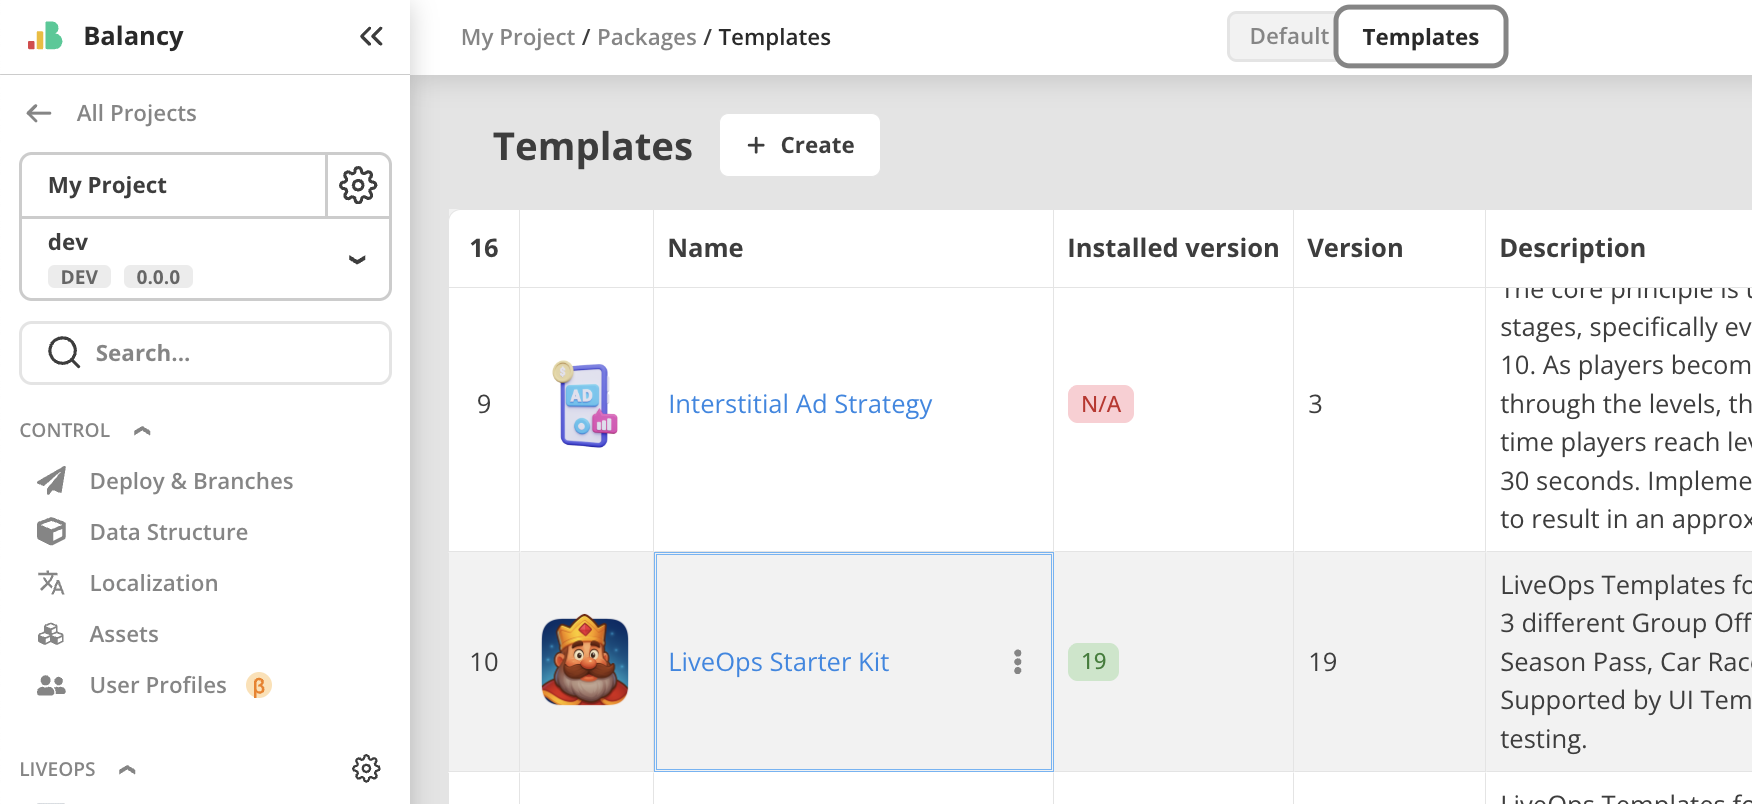The width and height of the screenshot is (1752, 804).
Task: Click Interstitial Ad Strategy description text
Action: [1626, 404]
